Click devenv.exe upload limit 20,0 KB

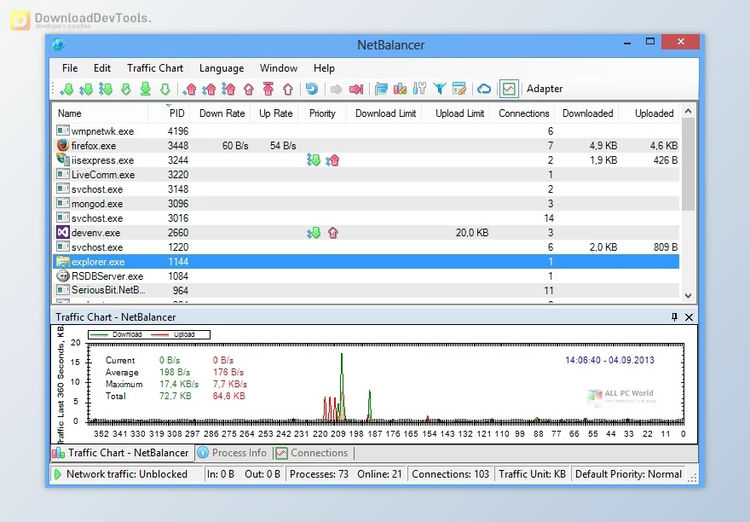(472, 233)
